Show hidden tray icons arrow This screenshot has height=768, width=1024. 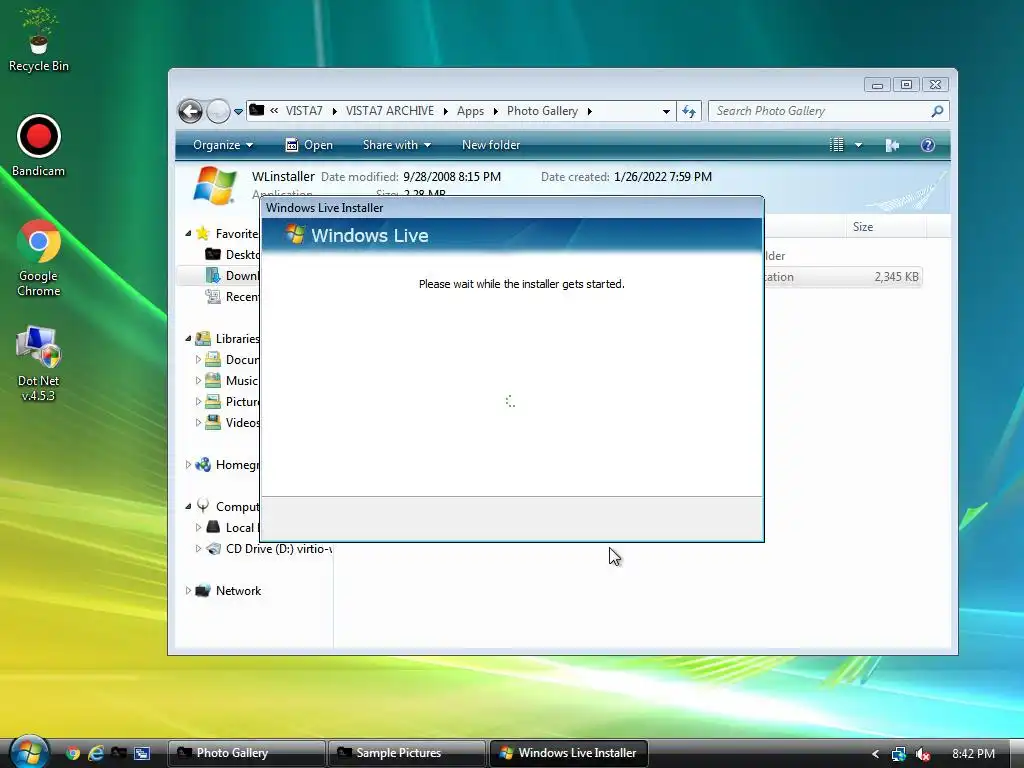[875, 754]
